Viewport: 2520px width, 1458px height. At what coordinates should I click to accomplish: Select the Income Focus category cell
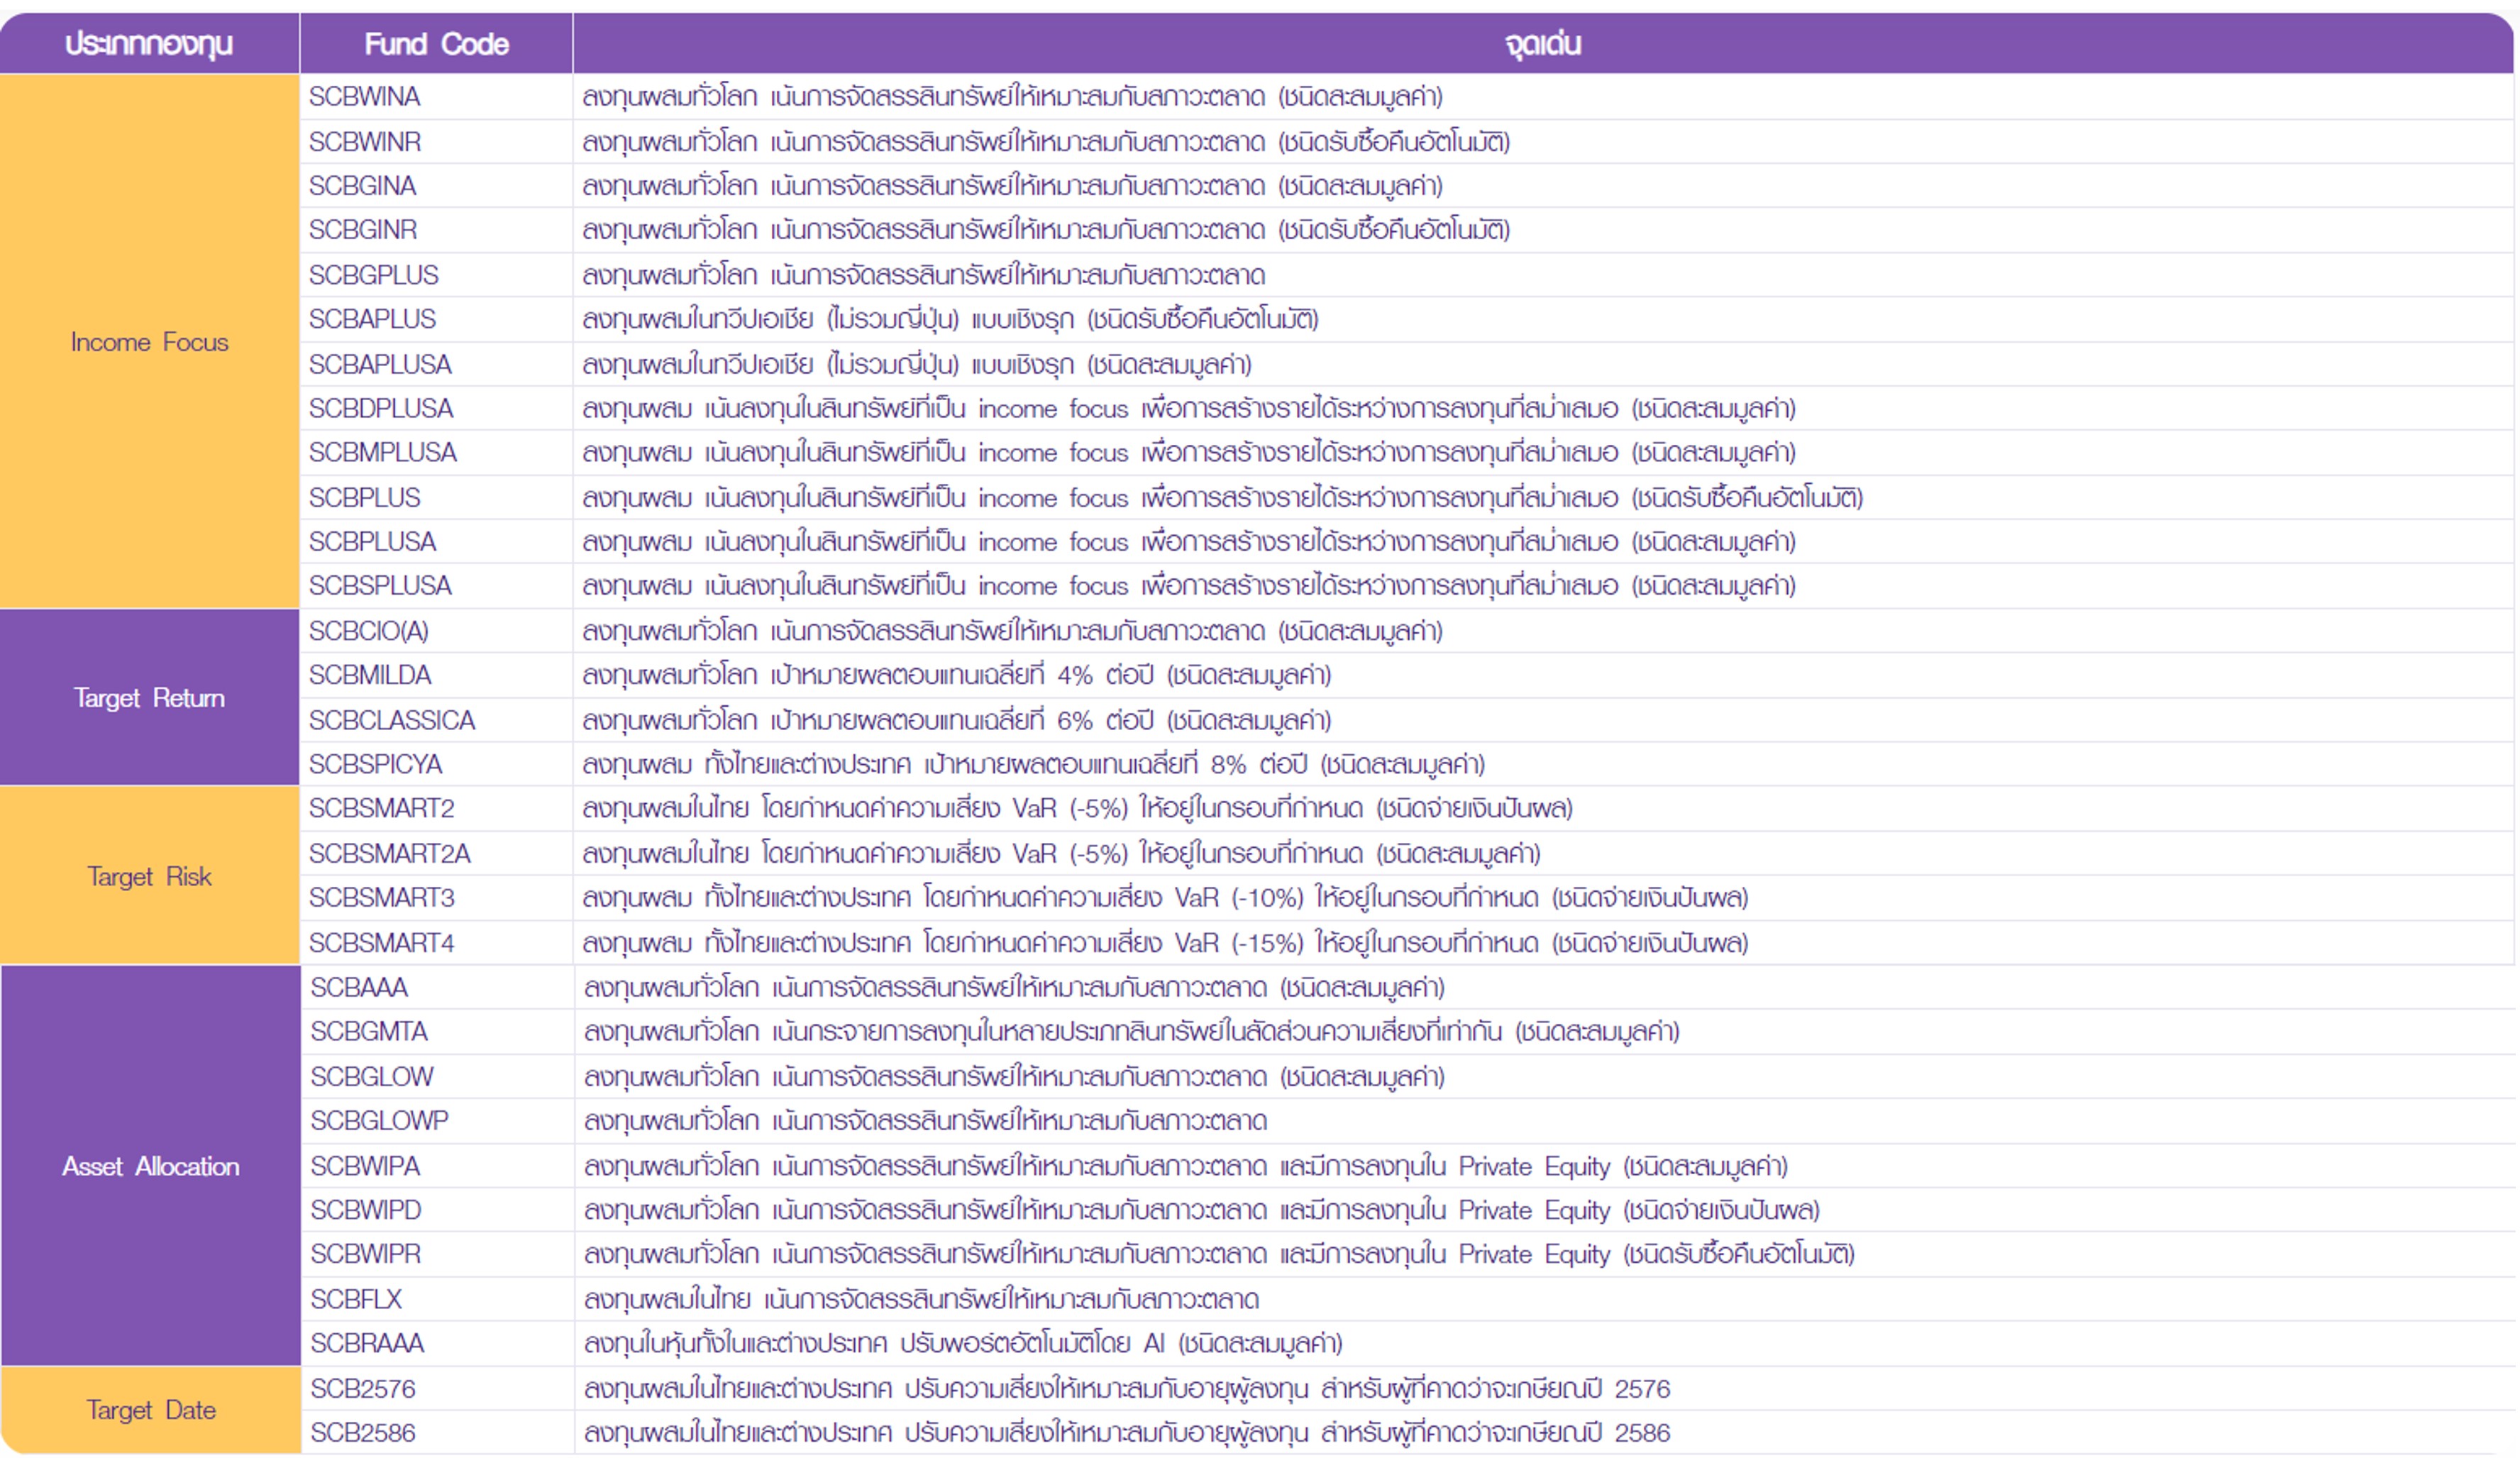(x=149, y=342)
